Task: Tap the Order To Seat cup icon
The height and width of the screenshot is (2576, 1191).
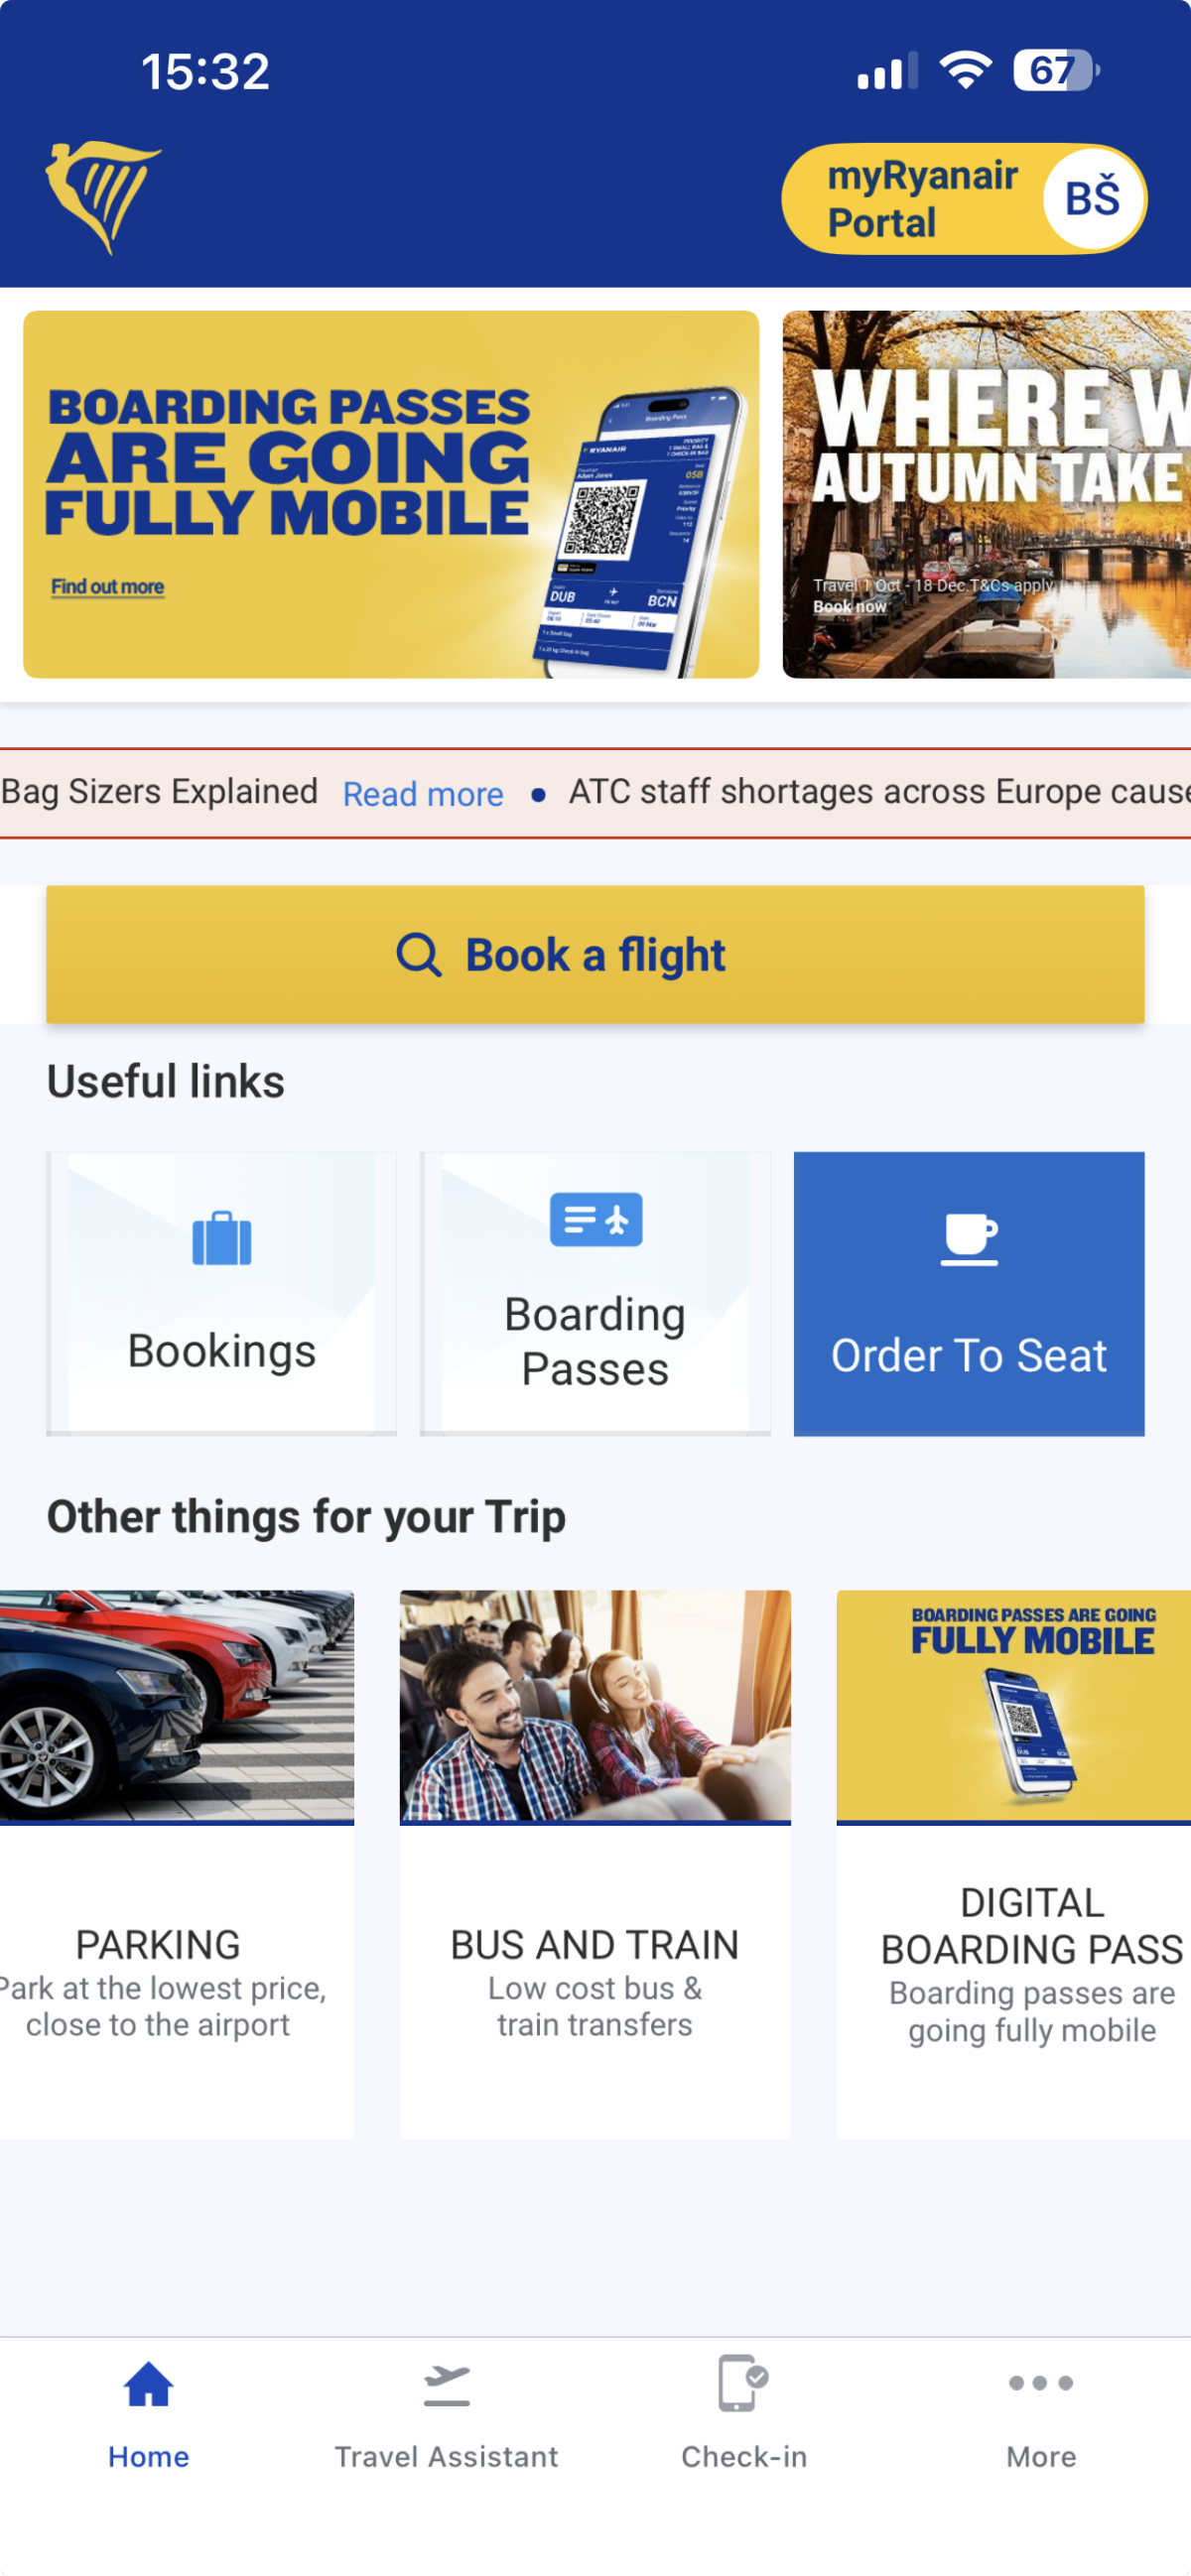Action: 968,1238
